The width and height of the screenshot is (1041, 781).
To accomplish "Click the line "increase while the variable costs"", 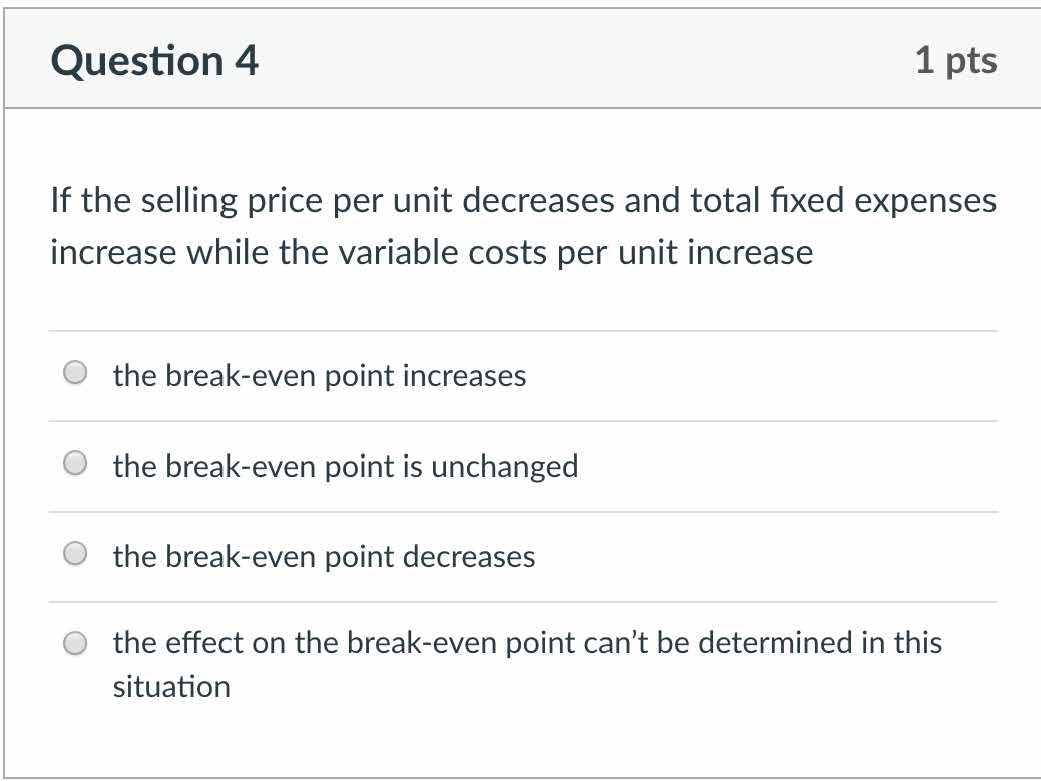I will (431, 252).
